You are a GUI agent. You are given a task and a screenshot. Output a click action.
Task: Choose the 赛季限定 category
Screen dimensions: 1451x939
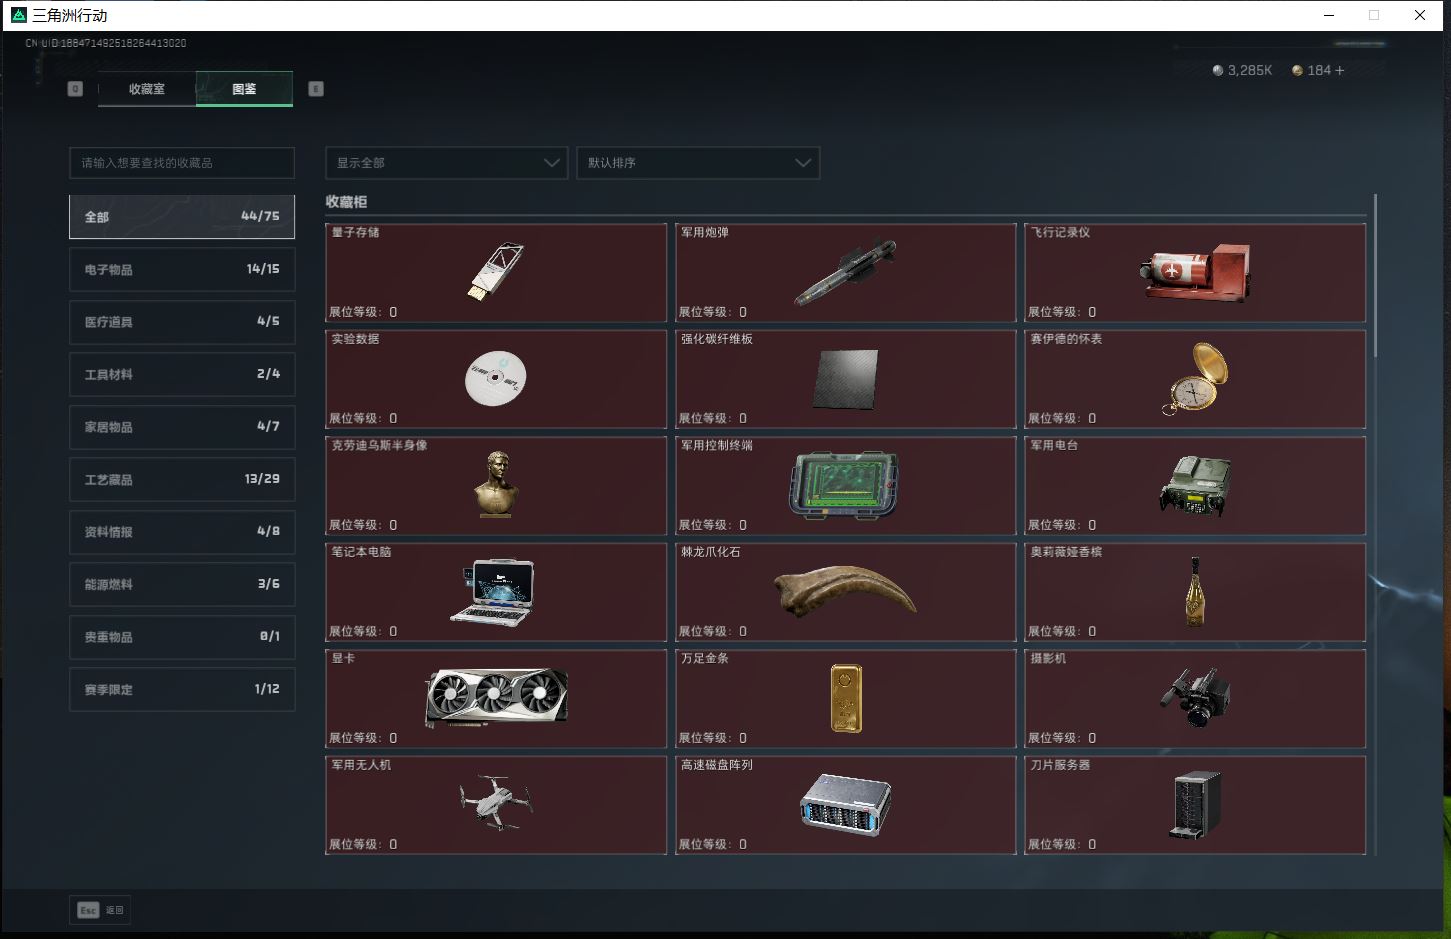tap(182, 689)
